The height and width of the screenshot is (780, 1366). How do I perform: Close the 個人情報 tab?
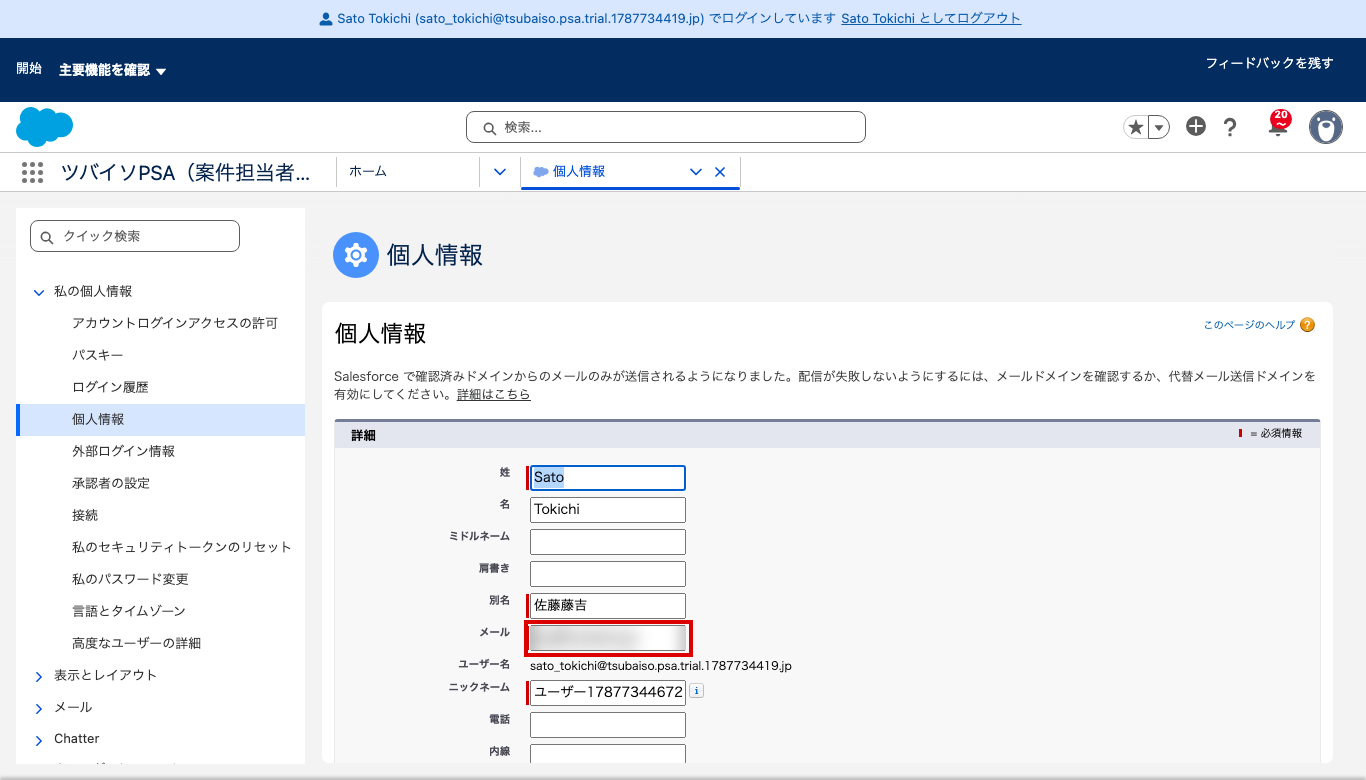[720, 172]
